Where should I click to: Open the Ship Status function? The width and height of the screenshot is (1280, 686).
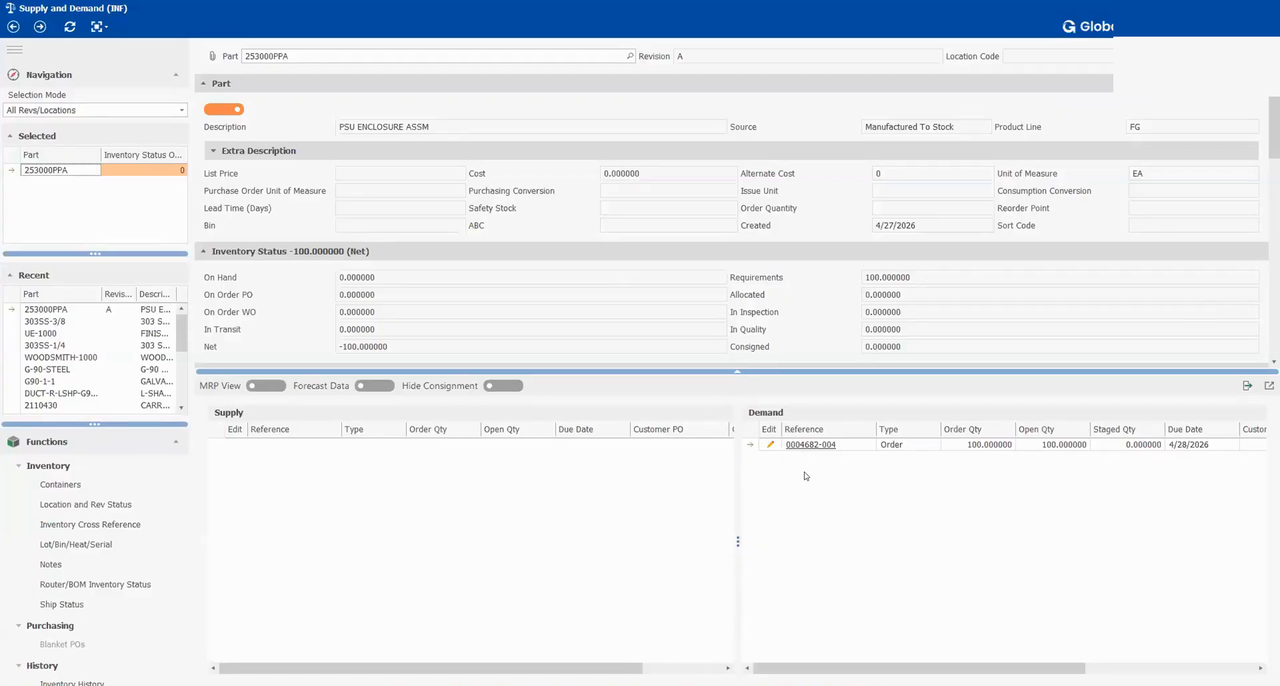click(x=62, y=605)
